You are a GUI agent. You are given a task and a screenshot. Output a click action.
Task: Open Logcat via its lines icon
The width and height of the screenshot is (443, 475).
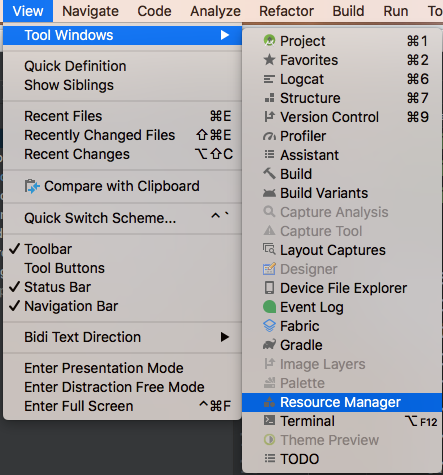[269, 79]
